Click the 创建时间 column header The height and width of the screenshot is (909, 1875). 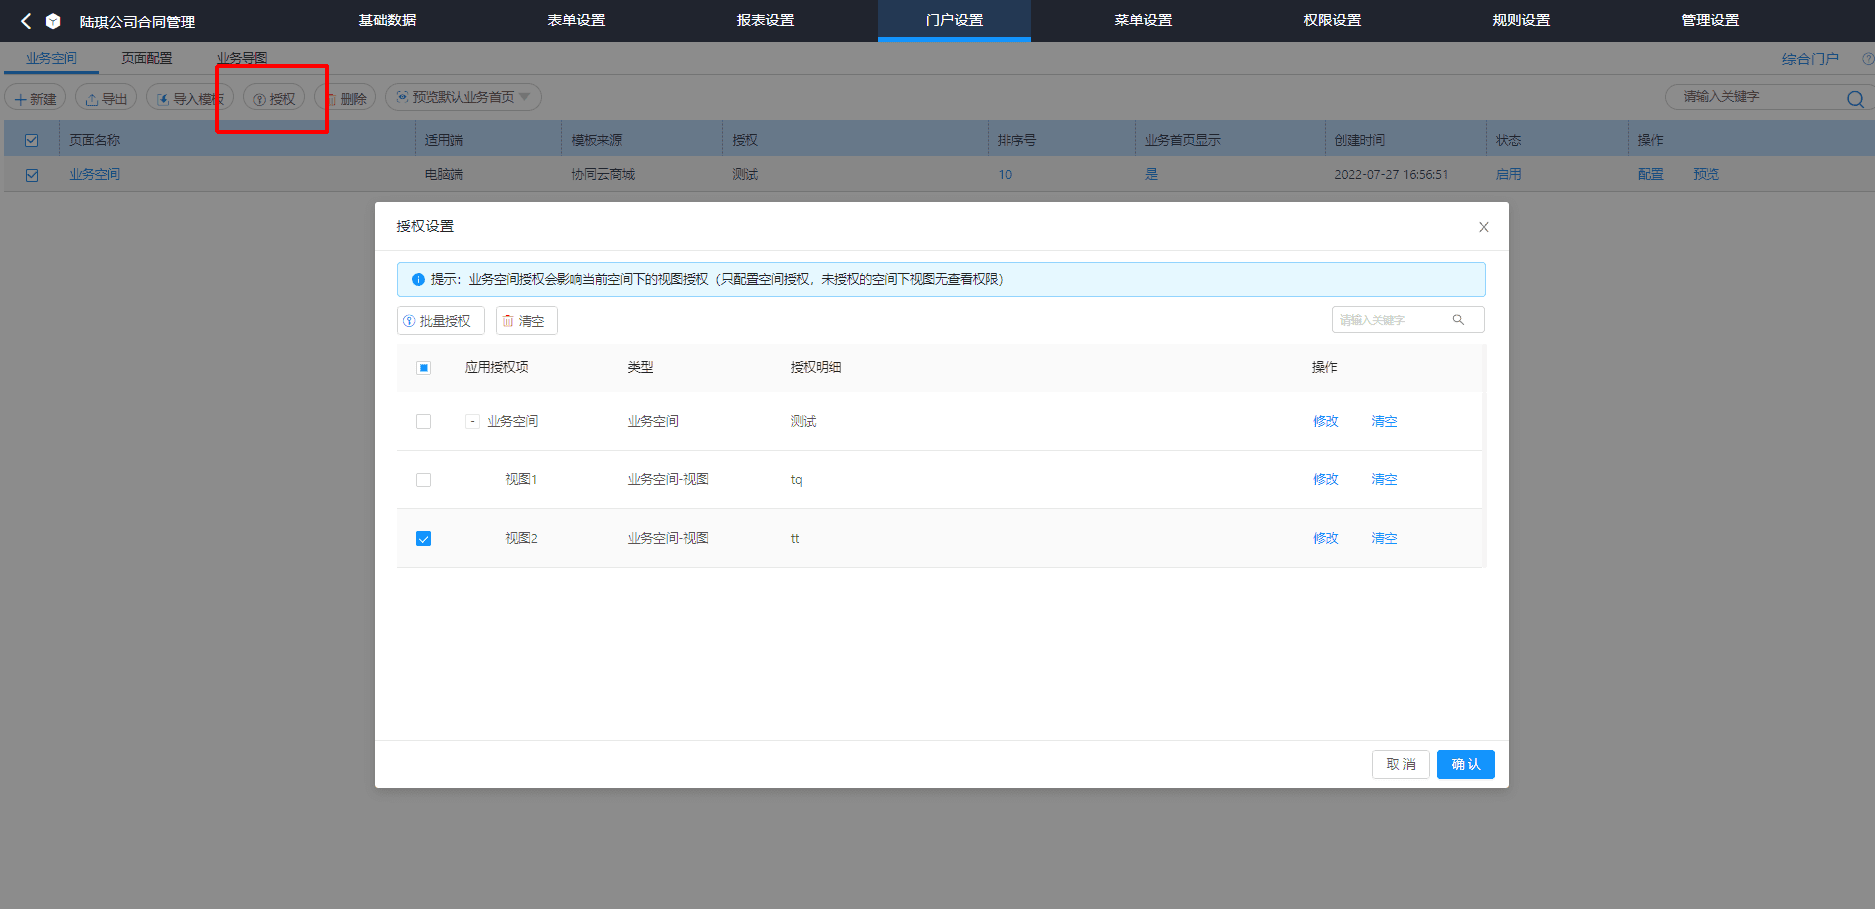pos(1360,140)
